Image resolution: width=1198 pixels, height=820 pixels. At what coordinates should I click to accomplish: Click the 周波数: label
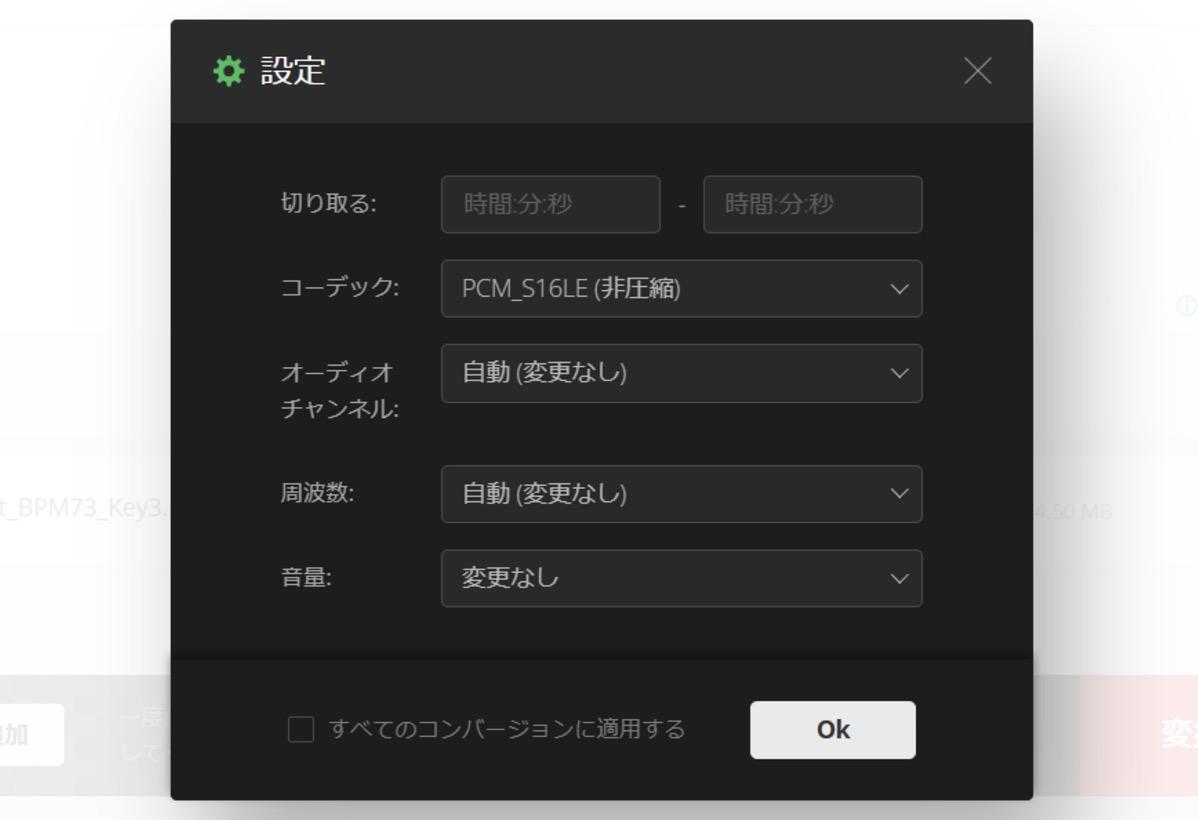[317, 493]
